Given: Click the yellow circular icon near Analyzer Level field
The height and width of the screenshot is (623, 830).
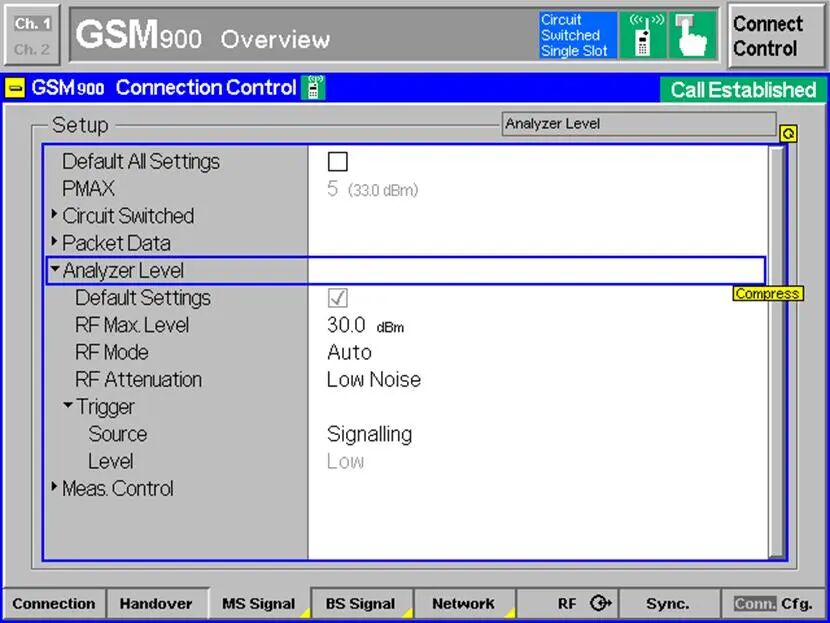Looking at the screenshot, I should [x=788, y=133].
